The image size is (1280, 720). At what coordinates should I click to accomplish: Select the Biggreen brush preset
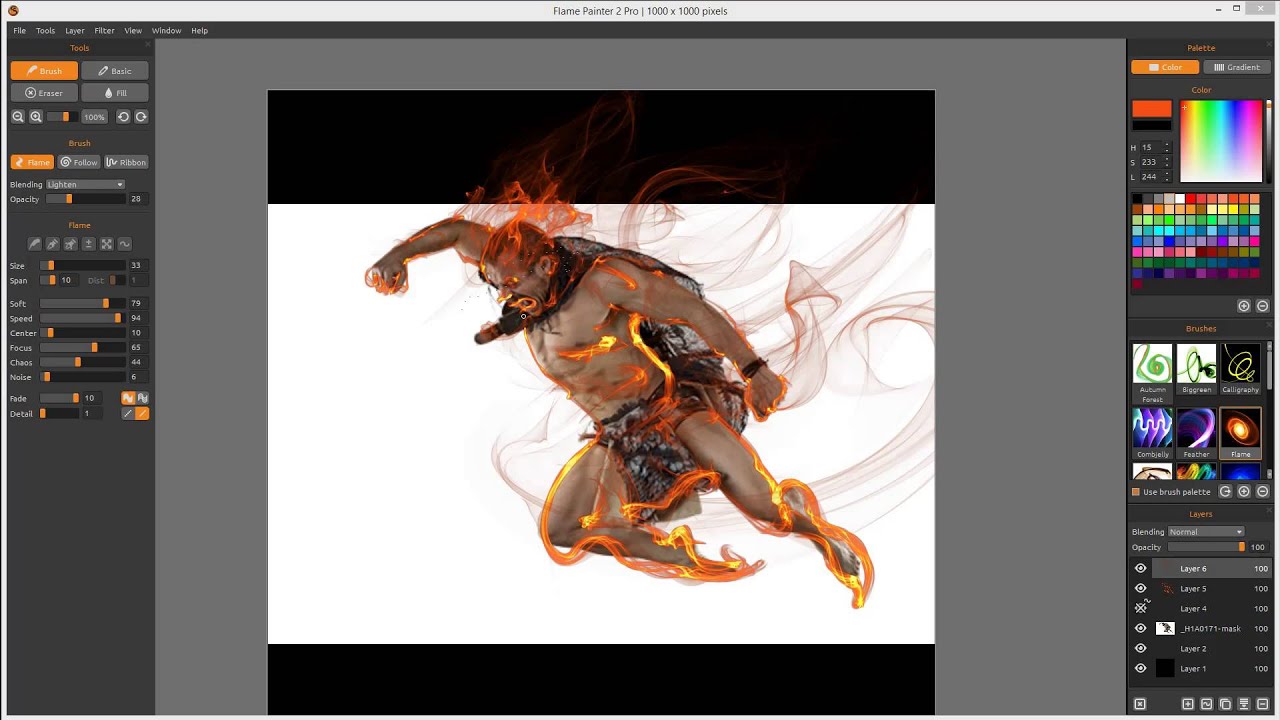pyautogui.click(x=1196, y=368)
